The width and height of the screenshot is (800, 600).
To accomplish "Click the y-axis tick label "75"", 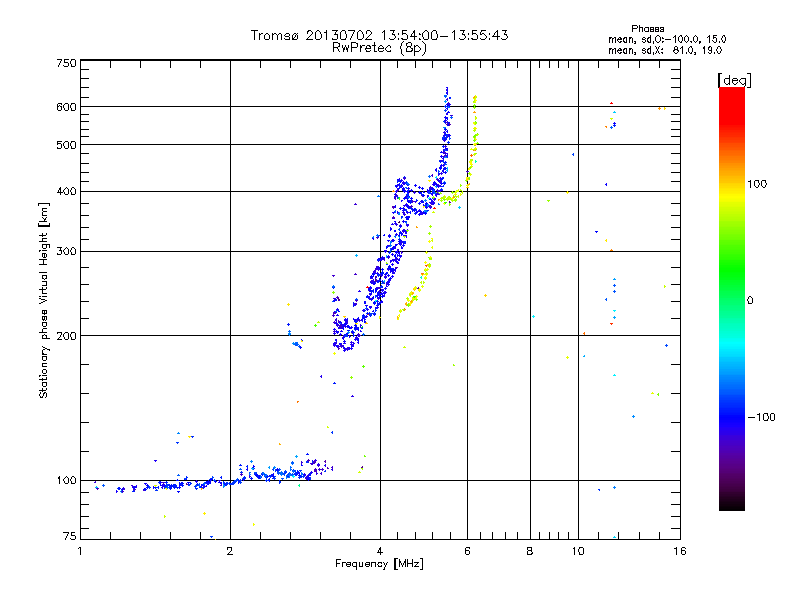I will point(70,536).
